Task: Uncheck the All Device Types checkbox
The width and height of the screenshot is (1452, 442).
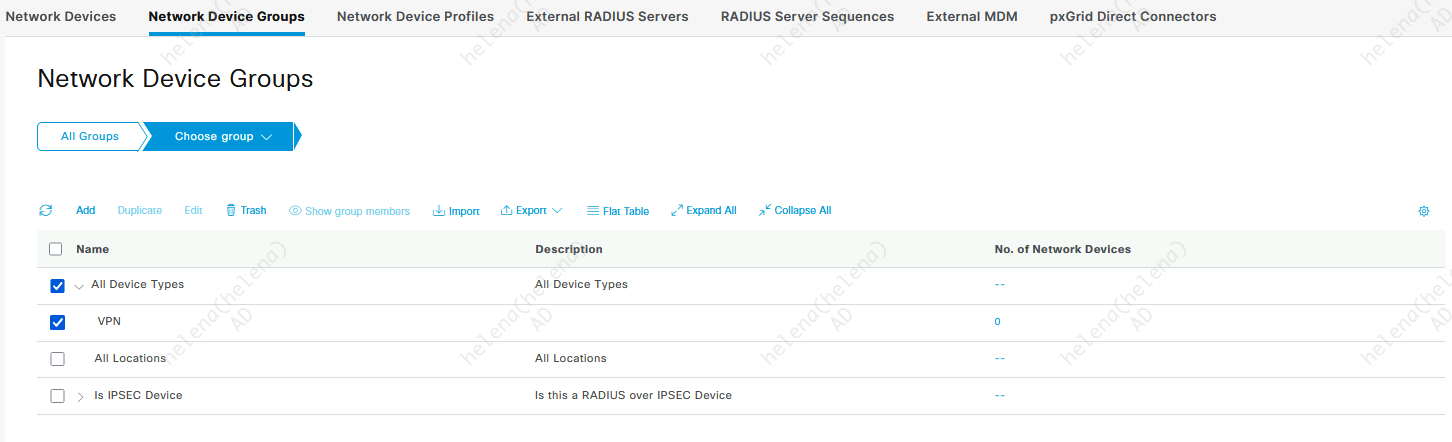Action: click(x=57, y=286)
